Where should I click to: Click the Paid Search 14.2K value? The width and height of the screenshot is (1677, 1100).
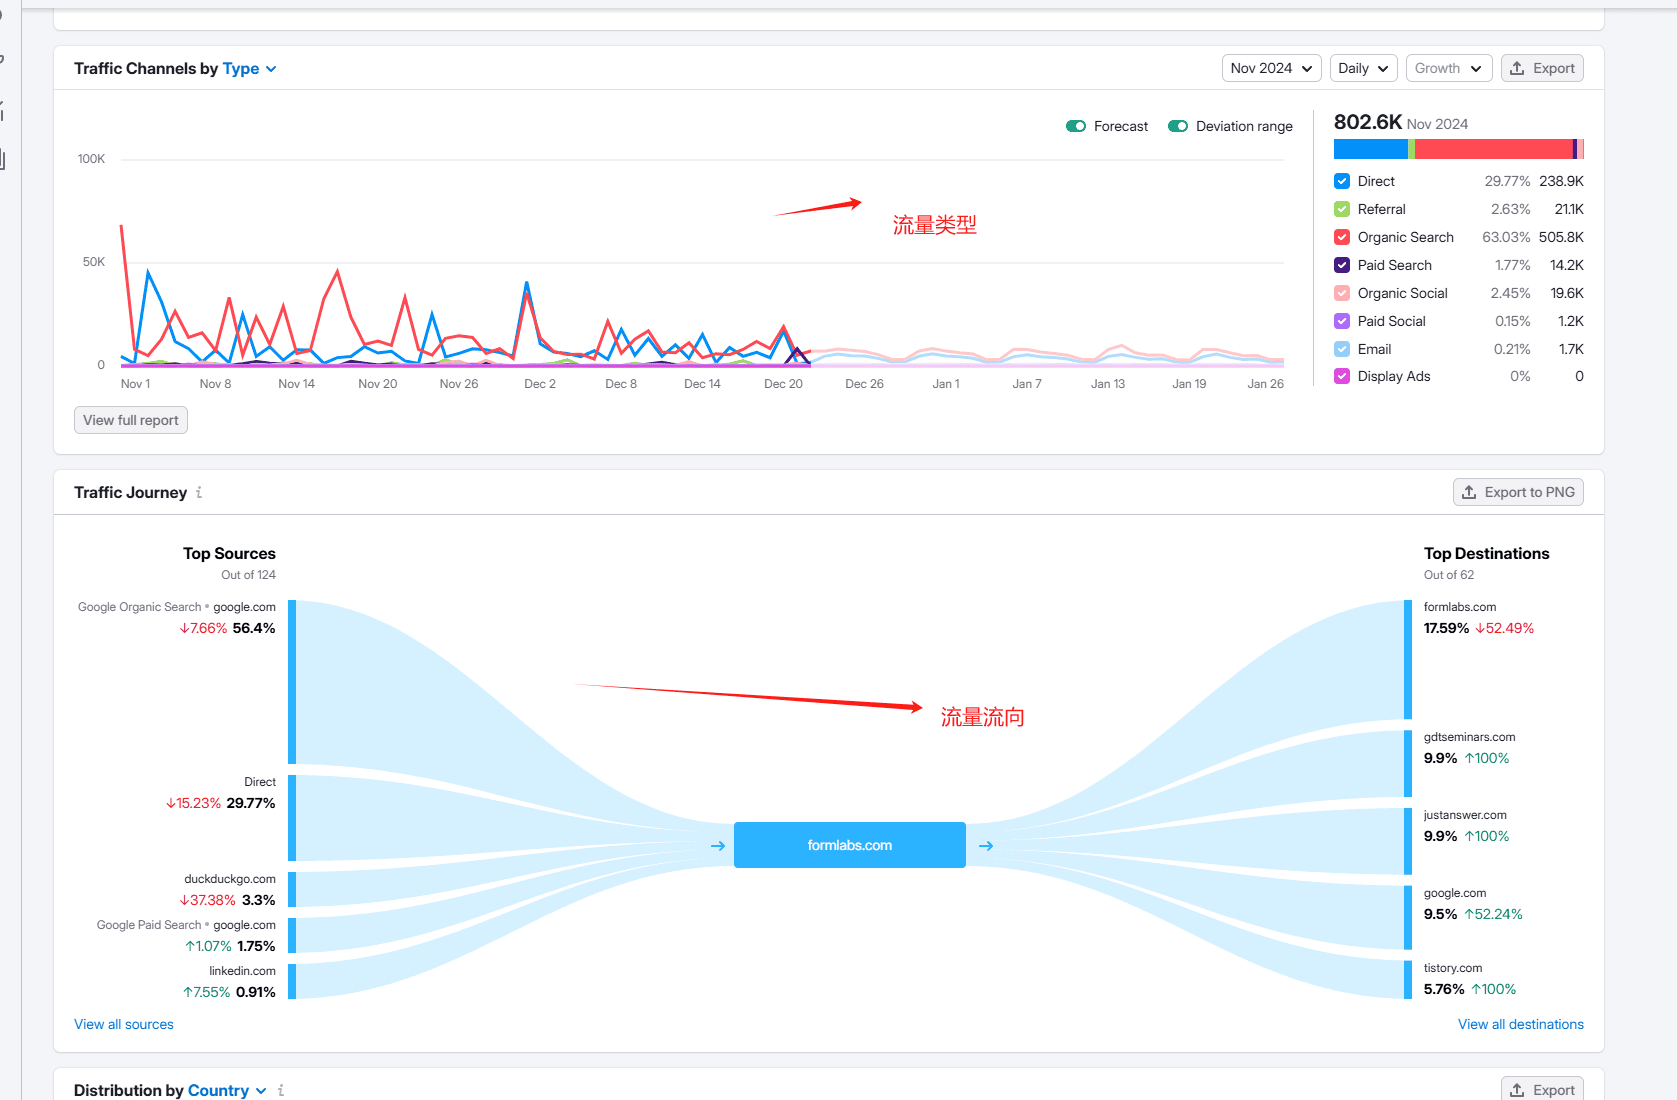pos(1566,265)
